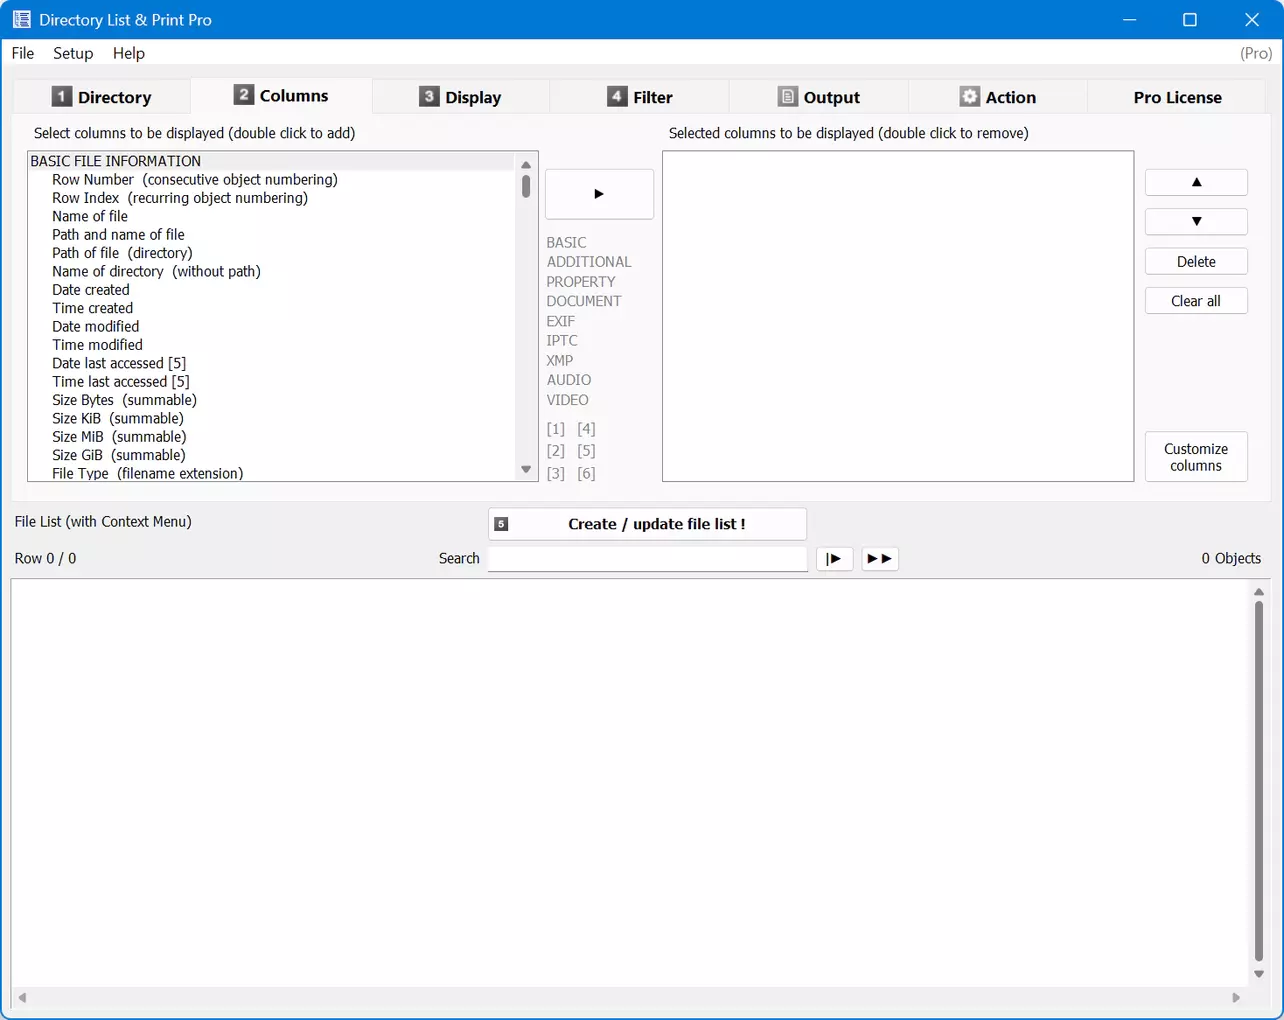
Task: Click the find all double-arrow button
Action: 880,559
